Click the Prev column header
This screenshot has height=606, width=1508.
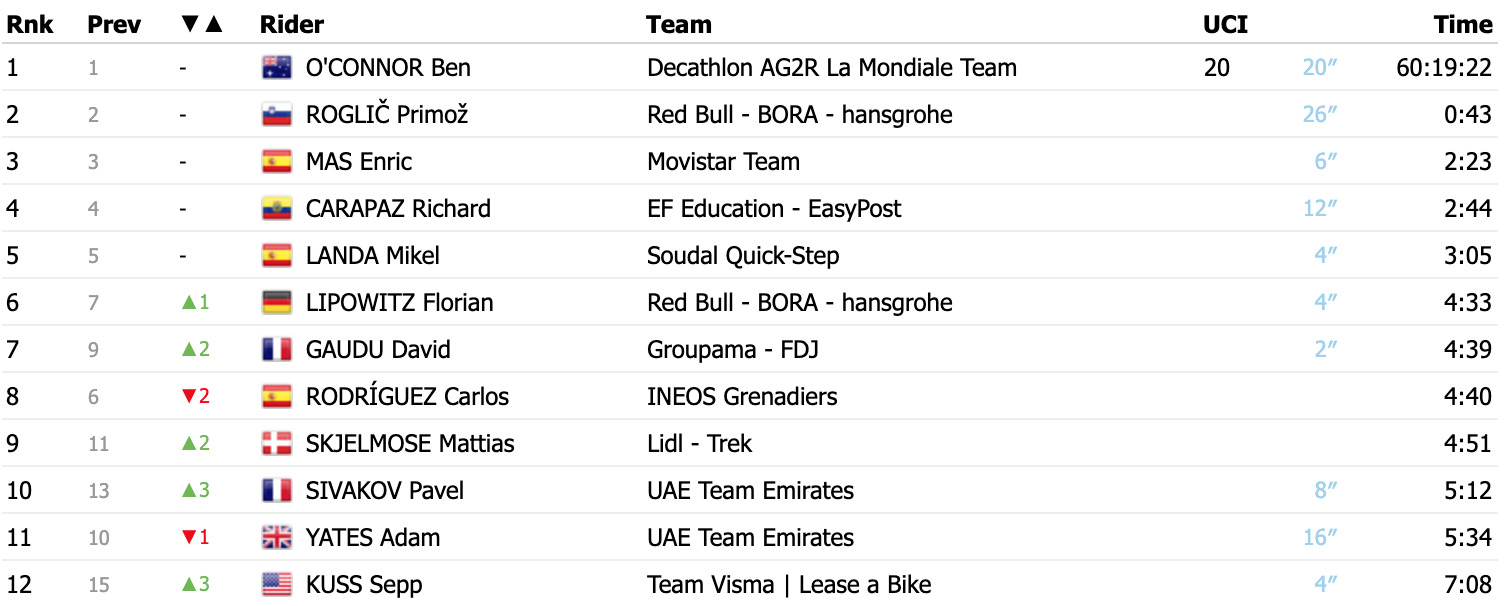pyautogui.click(x=114, y=25)
